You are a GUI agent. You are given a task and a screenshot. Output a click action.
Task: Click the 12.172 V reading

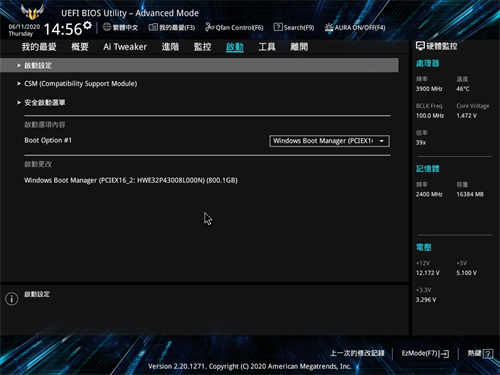pyautogui.click(x=428, y=273)
